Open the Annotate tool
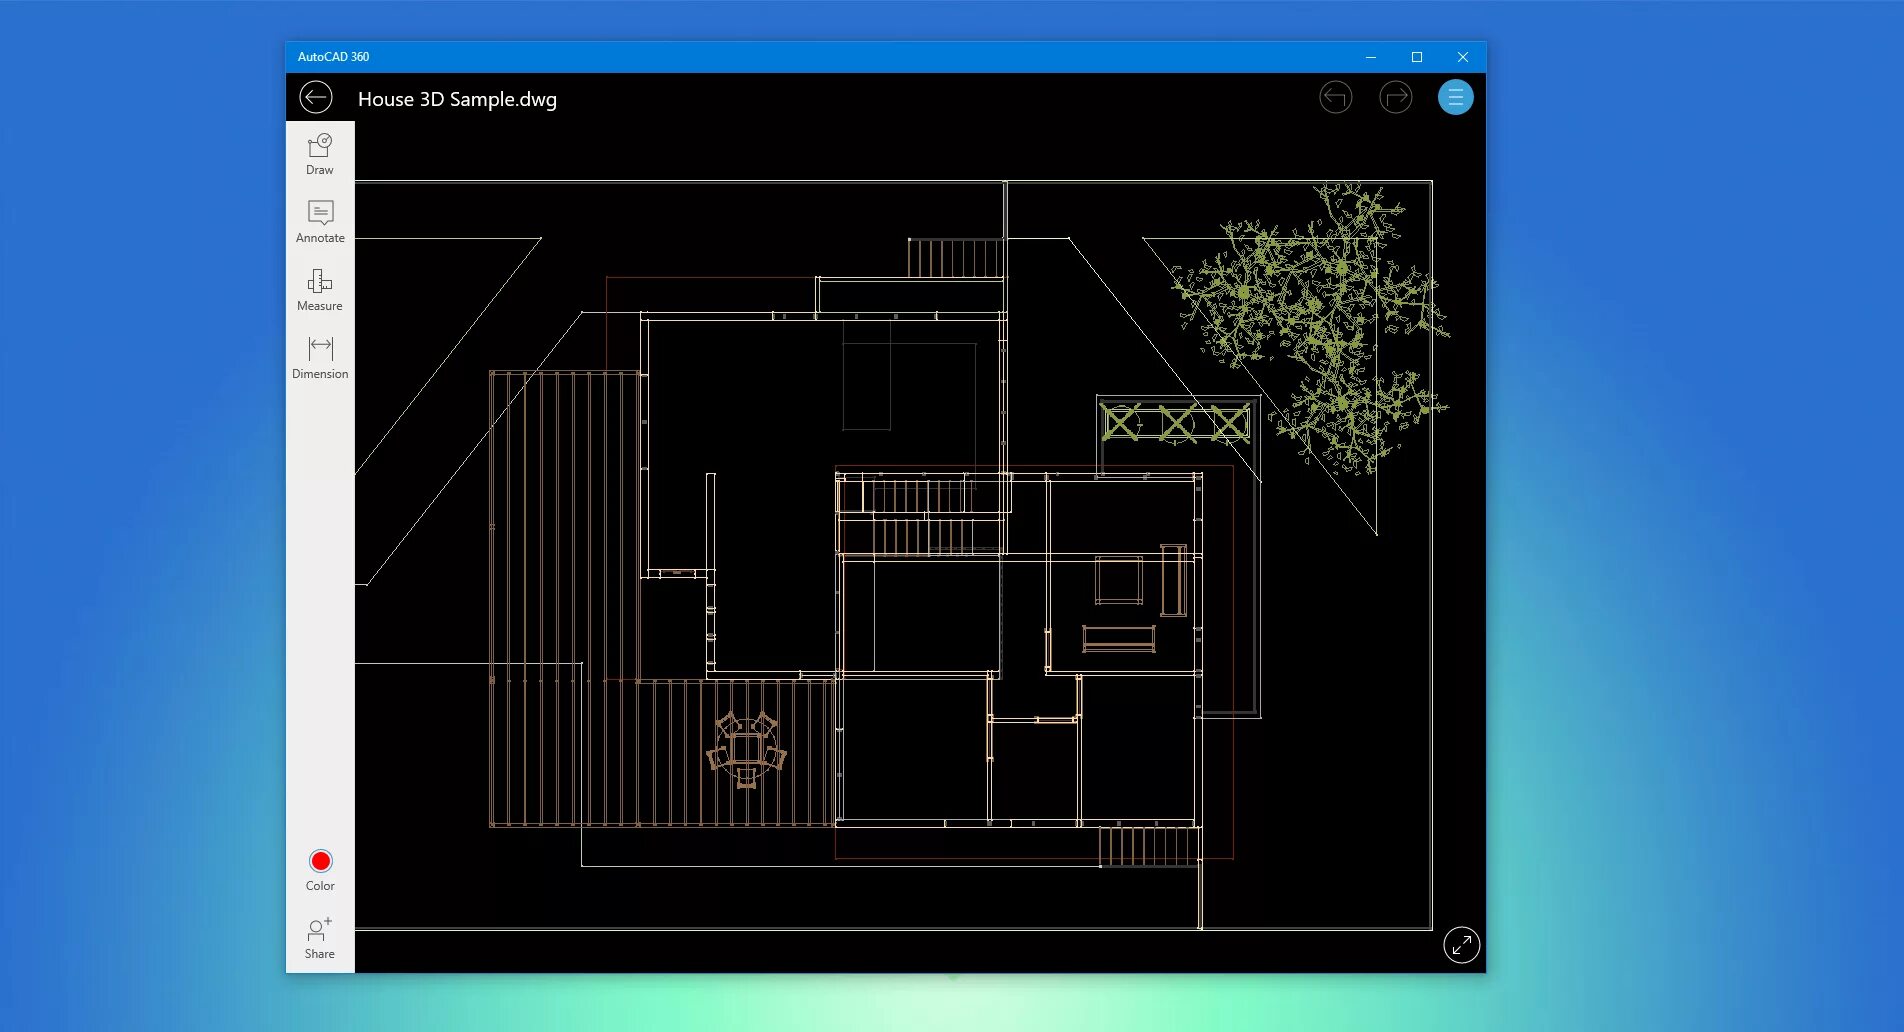1904x1032 pixels. pyautogui.click(x=320, y=223)
